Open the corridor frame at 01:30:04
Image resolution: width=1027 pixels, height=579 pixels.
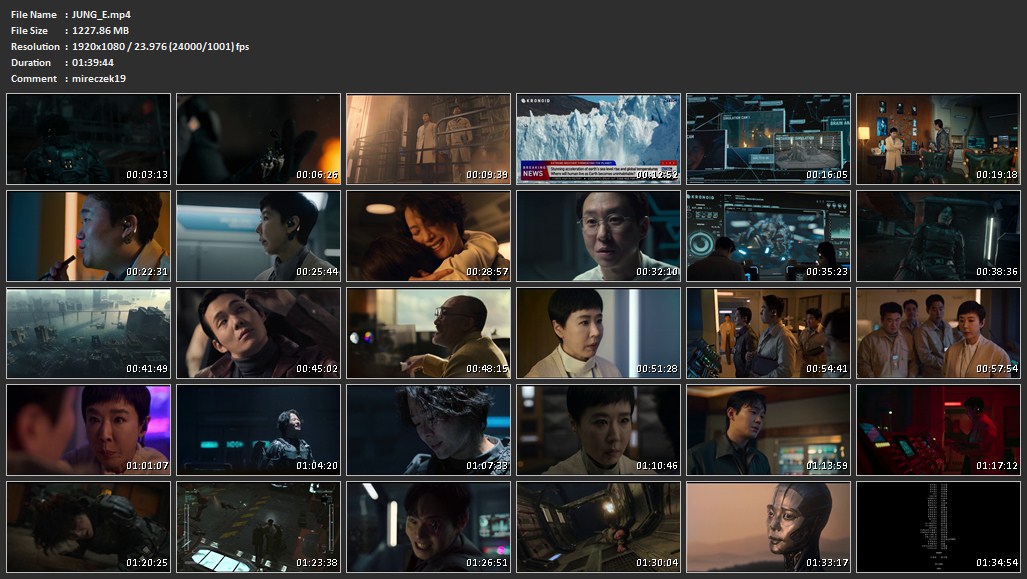click(599, 527)
